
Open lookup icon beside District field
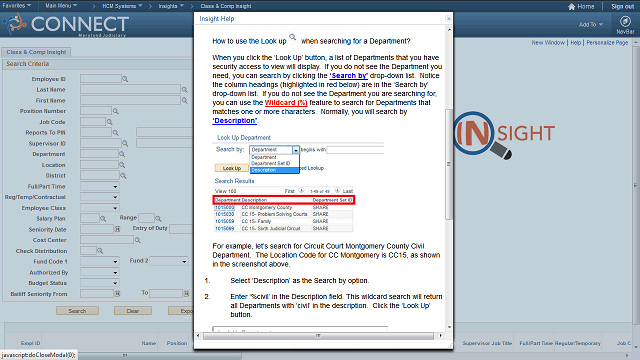(x=123, y=176)
